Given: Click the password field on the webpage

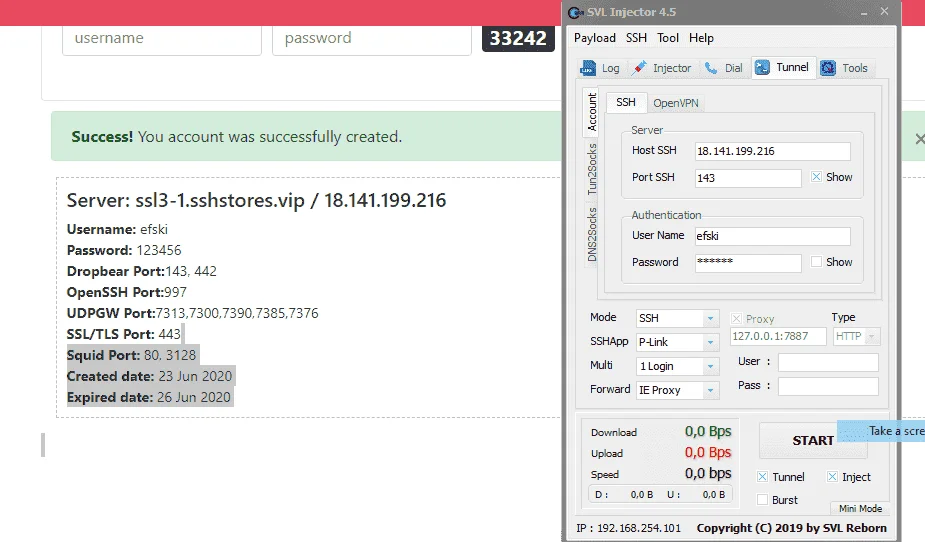Looking at the screenshot, I should (x=372, y=38).
